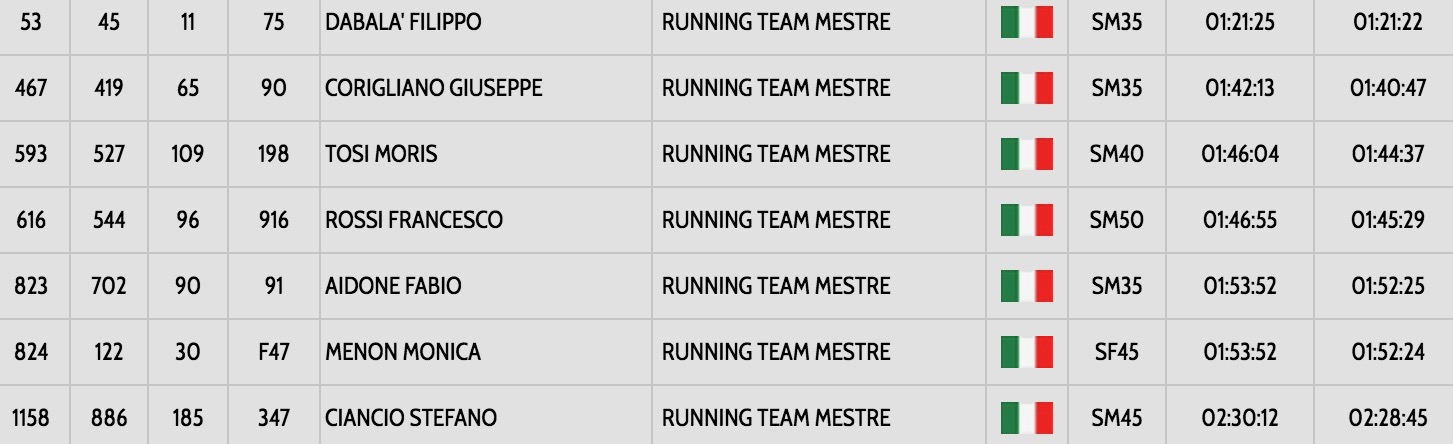Click the ROSSI FRANCESCO runner name
This screenshot has height=444, width=1453.
414,220
